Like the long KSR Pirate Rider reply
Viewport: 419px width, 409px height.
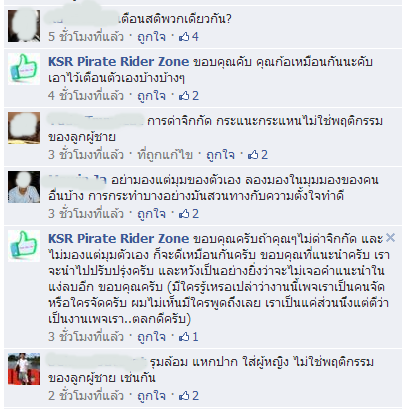152,337
